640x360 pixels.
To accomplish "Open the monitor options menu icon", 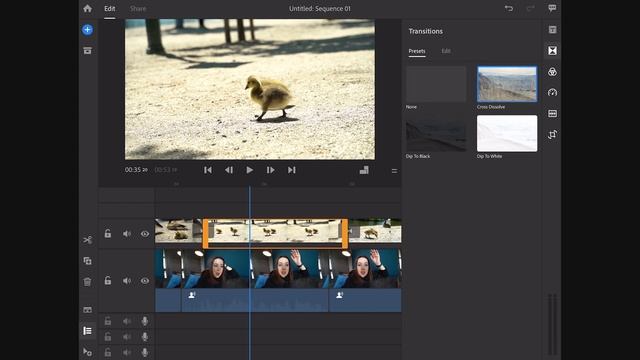I will point(394,171).
